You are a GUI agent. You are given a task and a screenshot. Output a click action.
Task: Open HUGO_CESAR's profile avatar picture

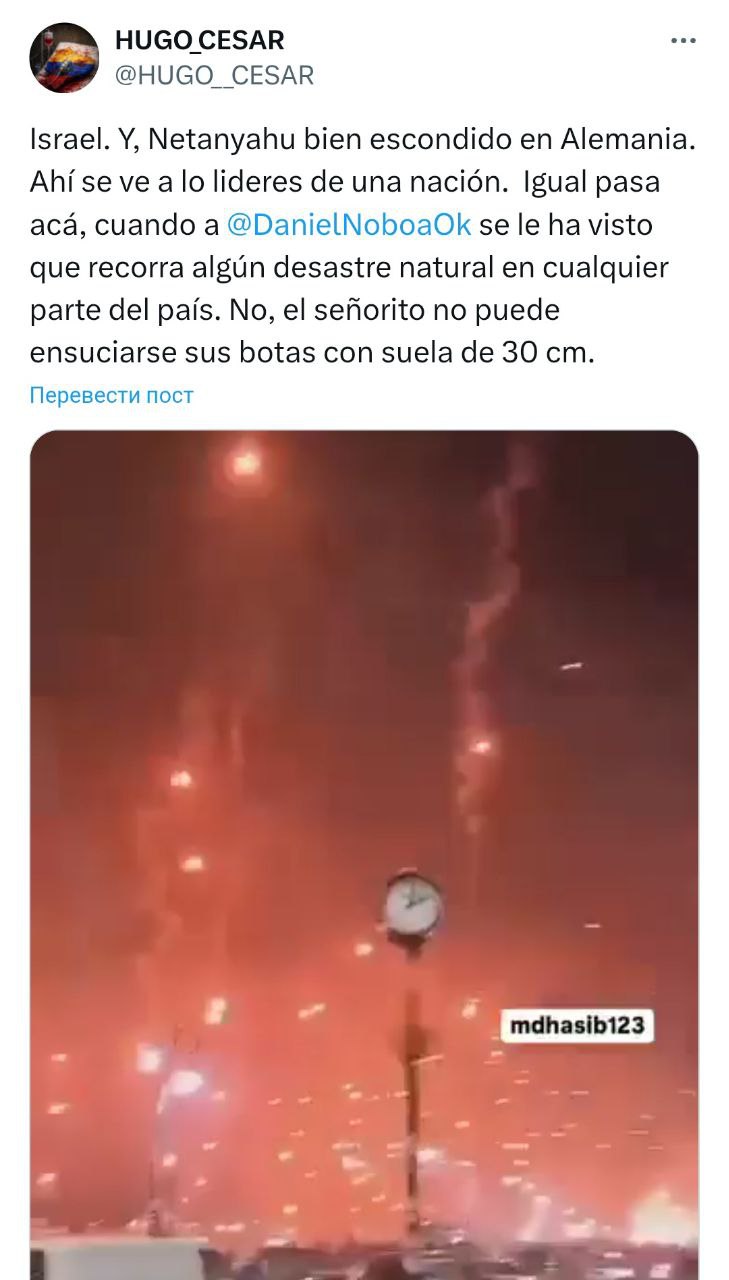pyautogui.click(x=64, y=58)
